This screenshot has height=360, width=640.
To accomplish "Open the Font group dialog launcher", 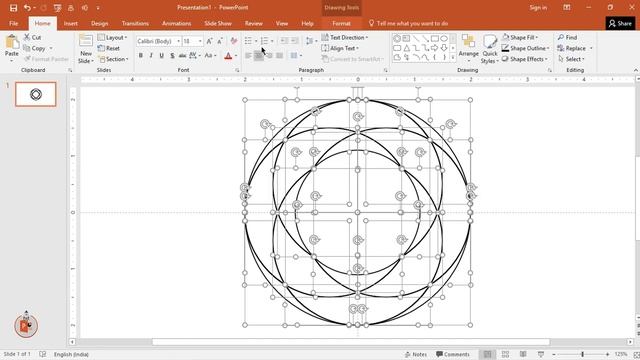I will tap(237, 70).
